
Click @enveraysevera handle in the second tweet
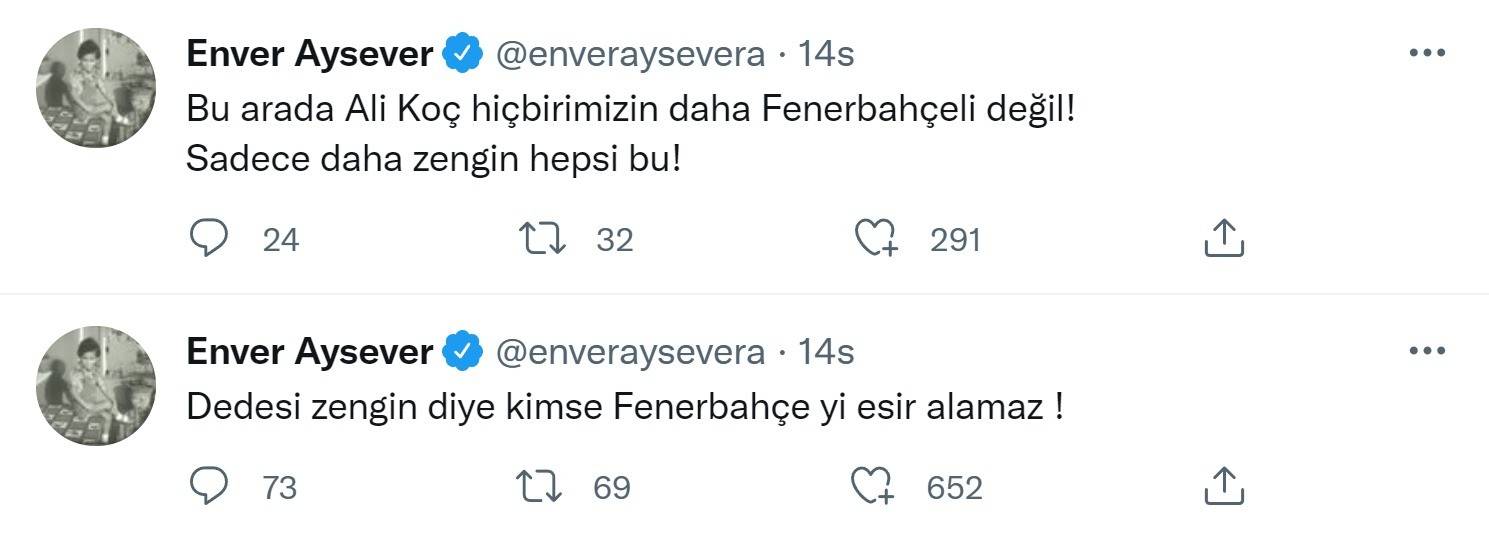[x=630, y=353]
